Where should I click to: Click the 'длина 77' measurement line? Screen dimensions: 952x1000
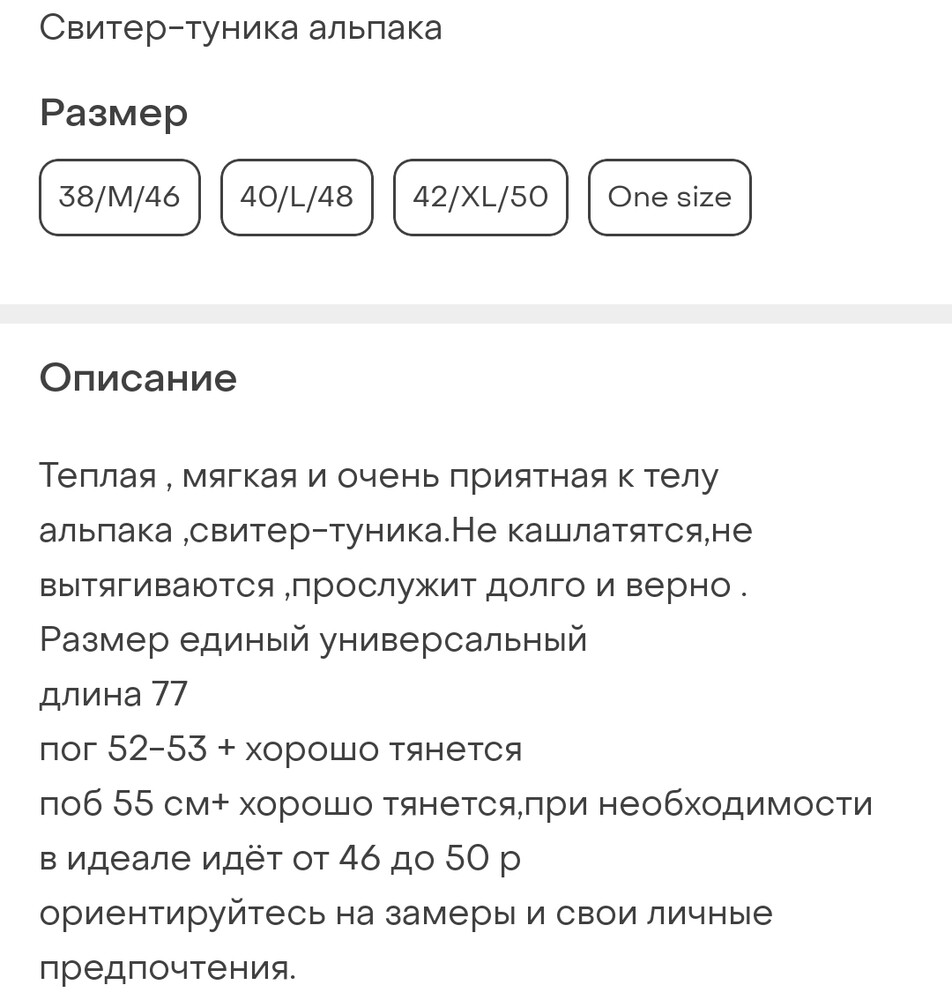coord(113,693)
